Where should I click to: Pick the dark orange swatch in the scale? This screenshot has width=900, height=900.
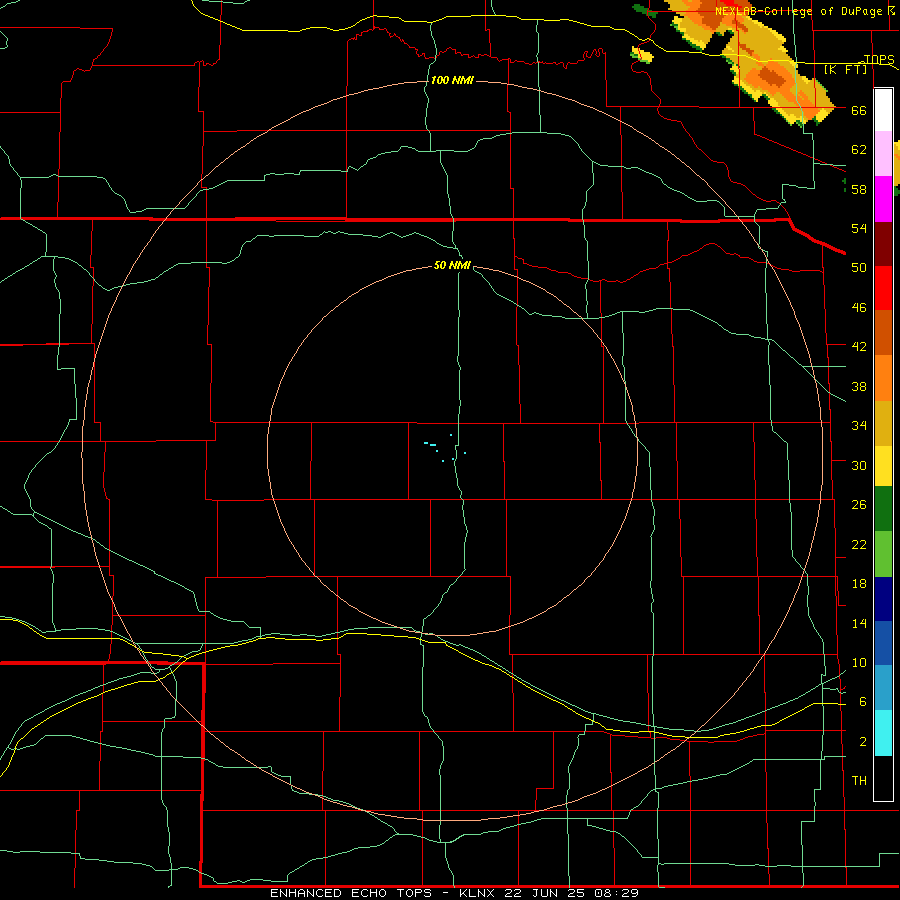(883, 333)
